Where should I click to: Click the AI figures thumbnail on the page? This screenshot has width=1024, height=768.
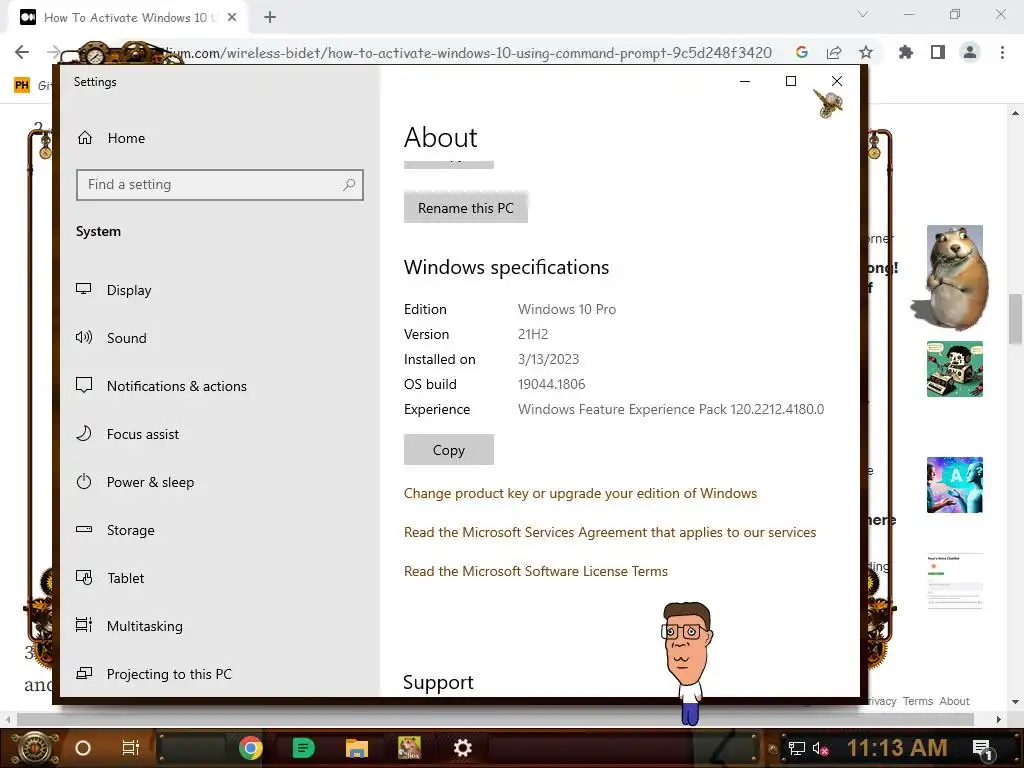(955, 485)
